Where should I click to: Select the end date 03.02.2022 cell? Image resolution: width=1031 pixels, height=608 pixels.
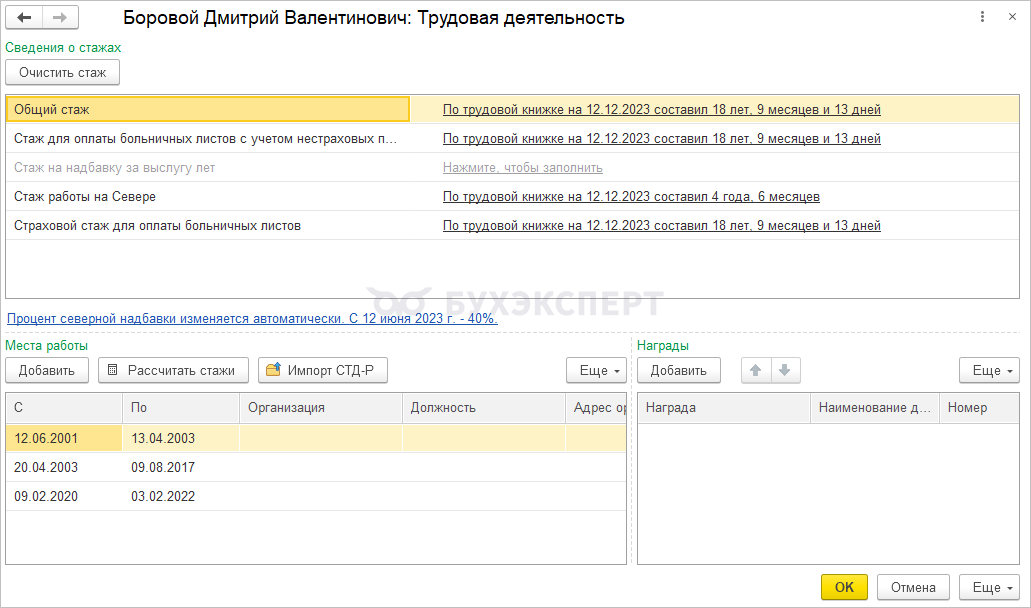(x=181, y=496)
